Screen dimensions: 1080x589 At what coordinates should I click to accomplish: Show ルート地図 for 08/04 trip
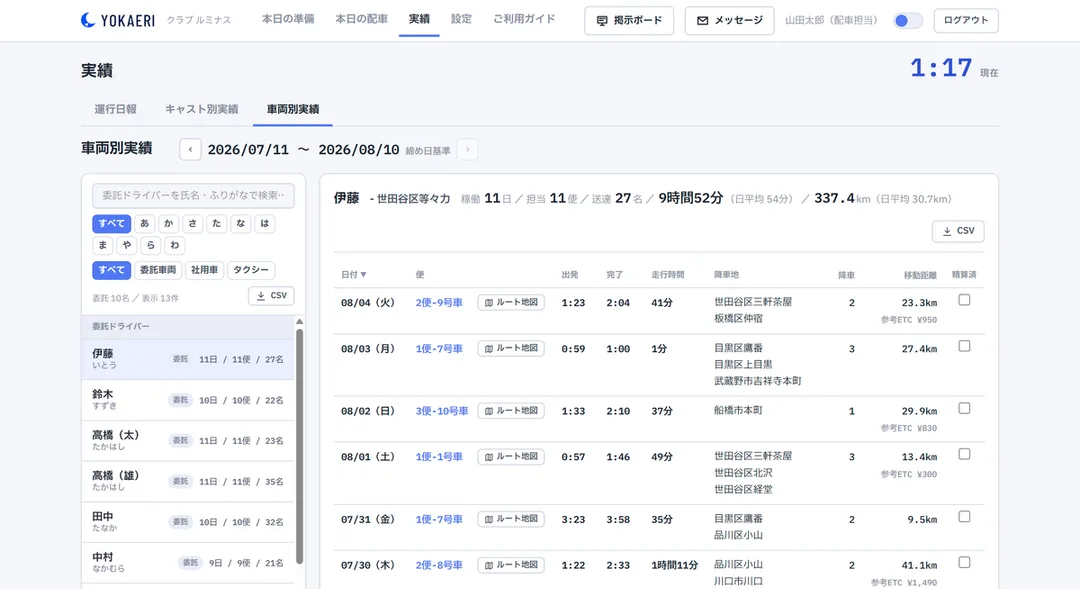[511, 302]
